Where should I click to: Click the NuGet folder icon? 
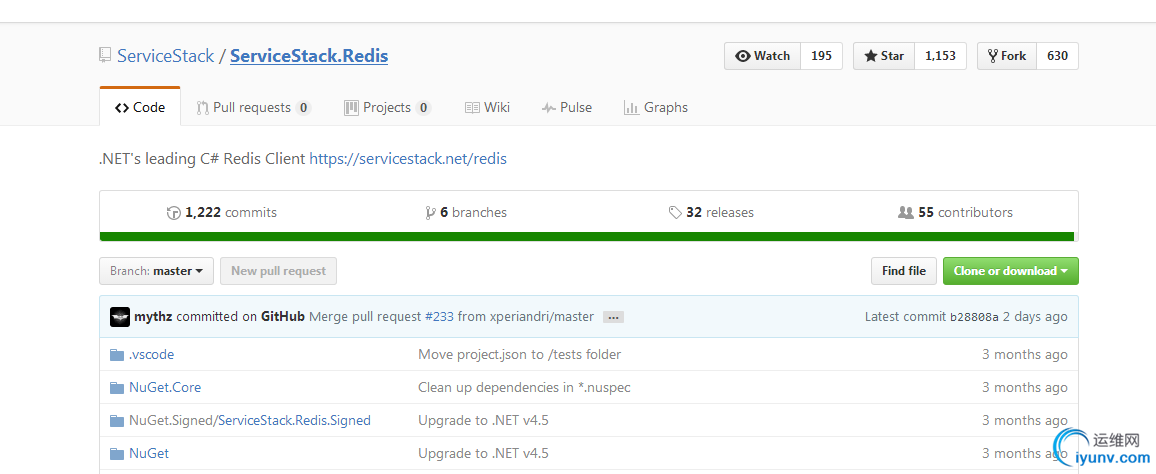coord(117,453)
